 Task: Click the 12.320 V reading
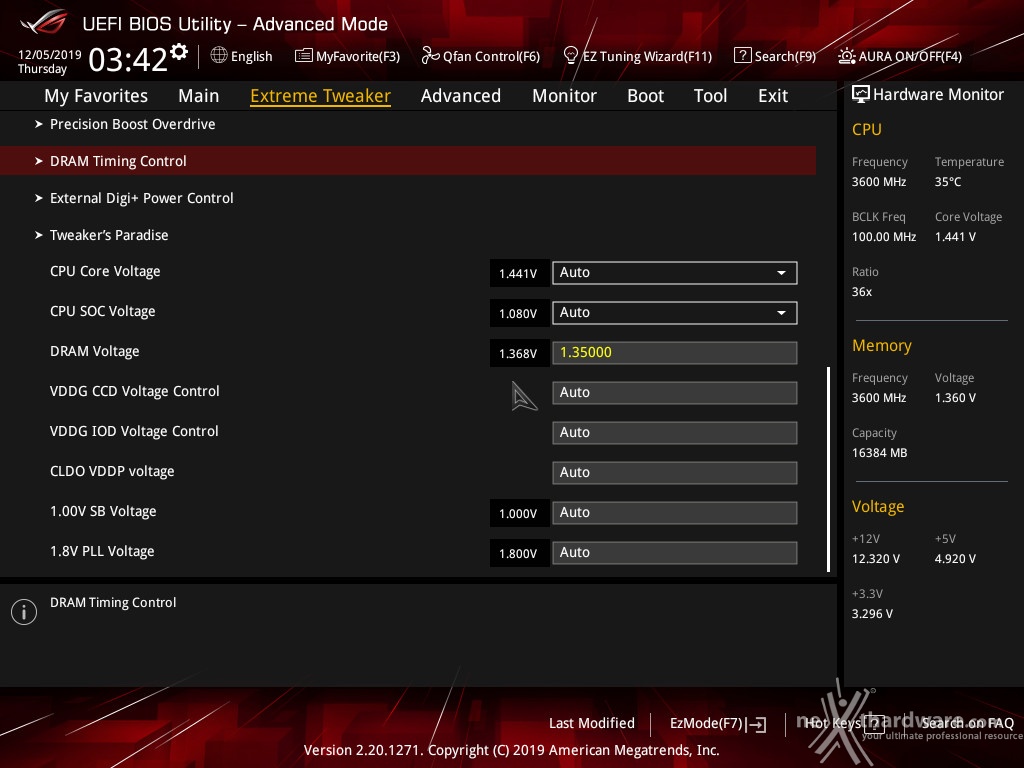[876, 558]
